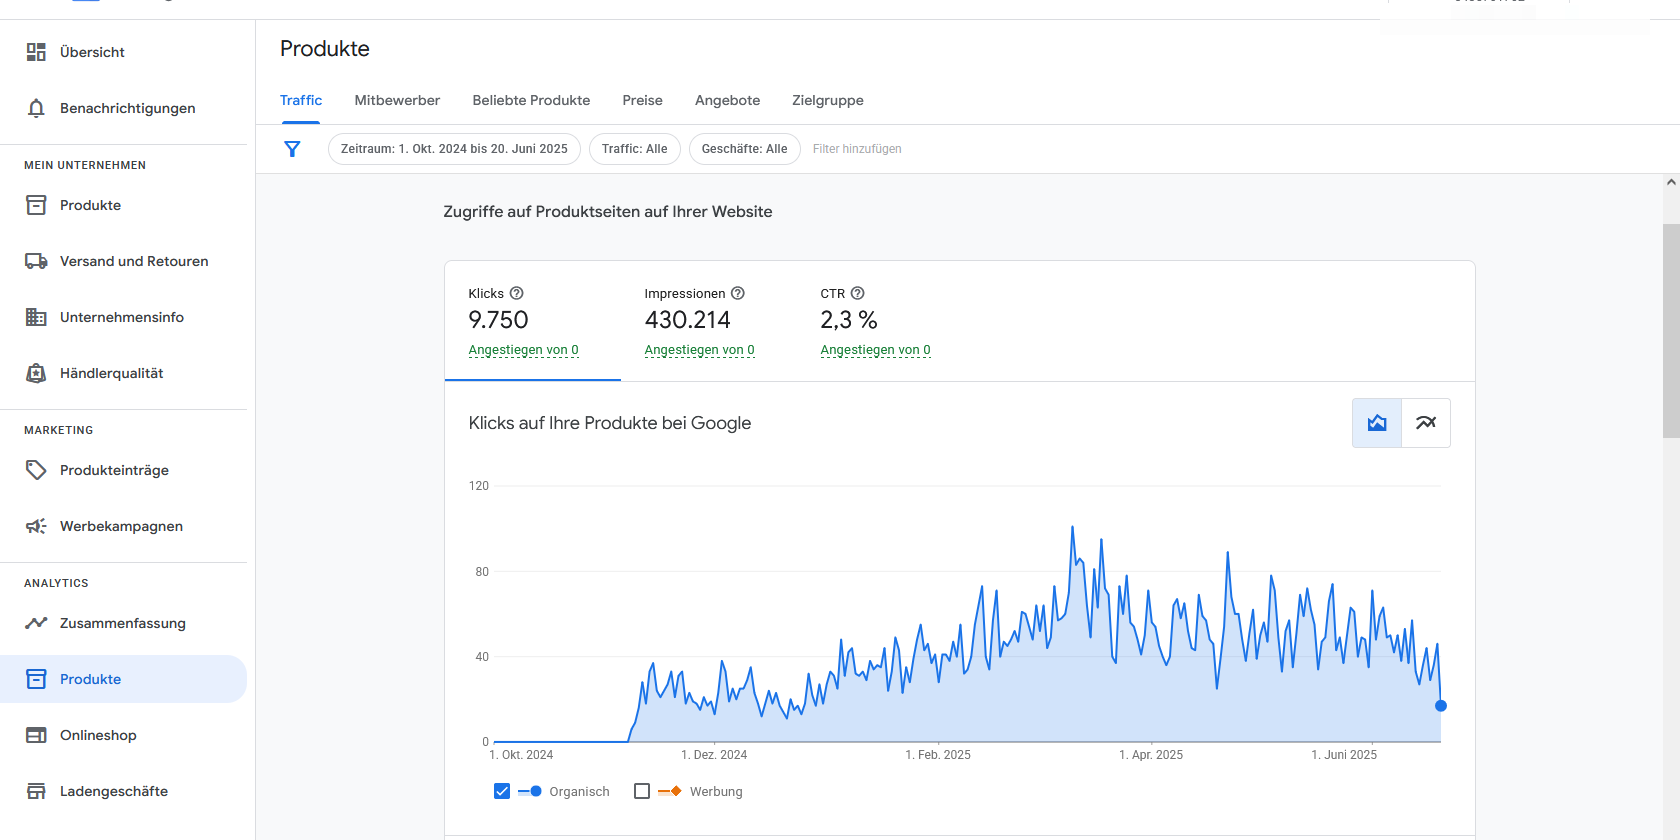
Task: Enable the Werbung checkbox
Action: (x=642, y=791)
